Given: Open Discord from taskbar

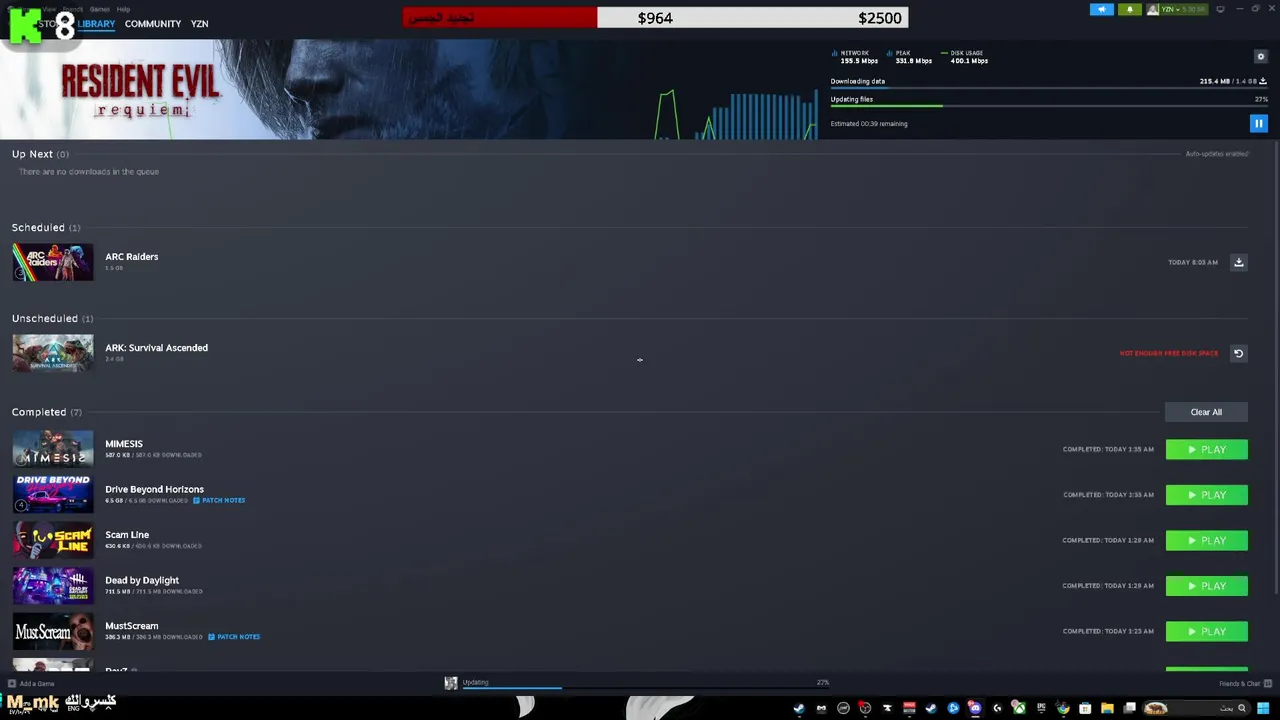Looking at the screenshot, I should tap(974, 708).
